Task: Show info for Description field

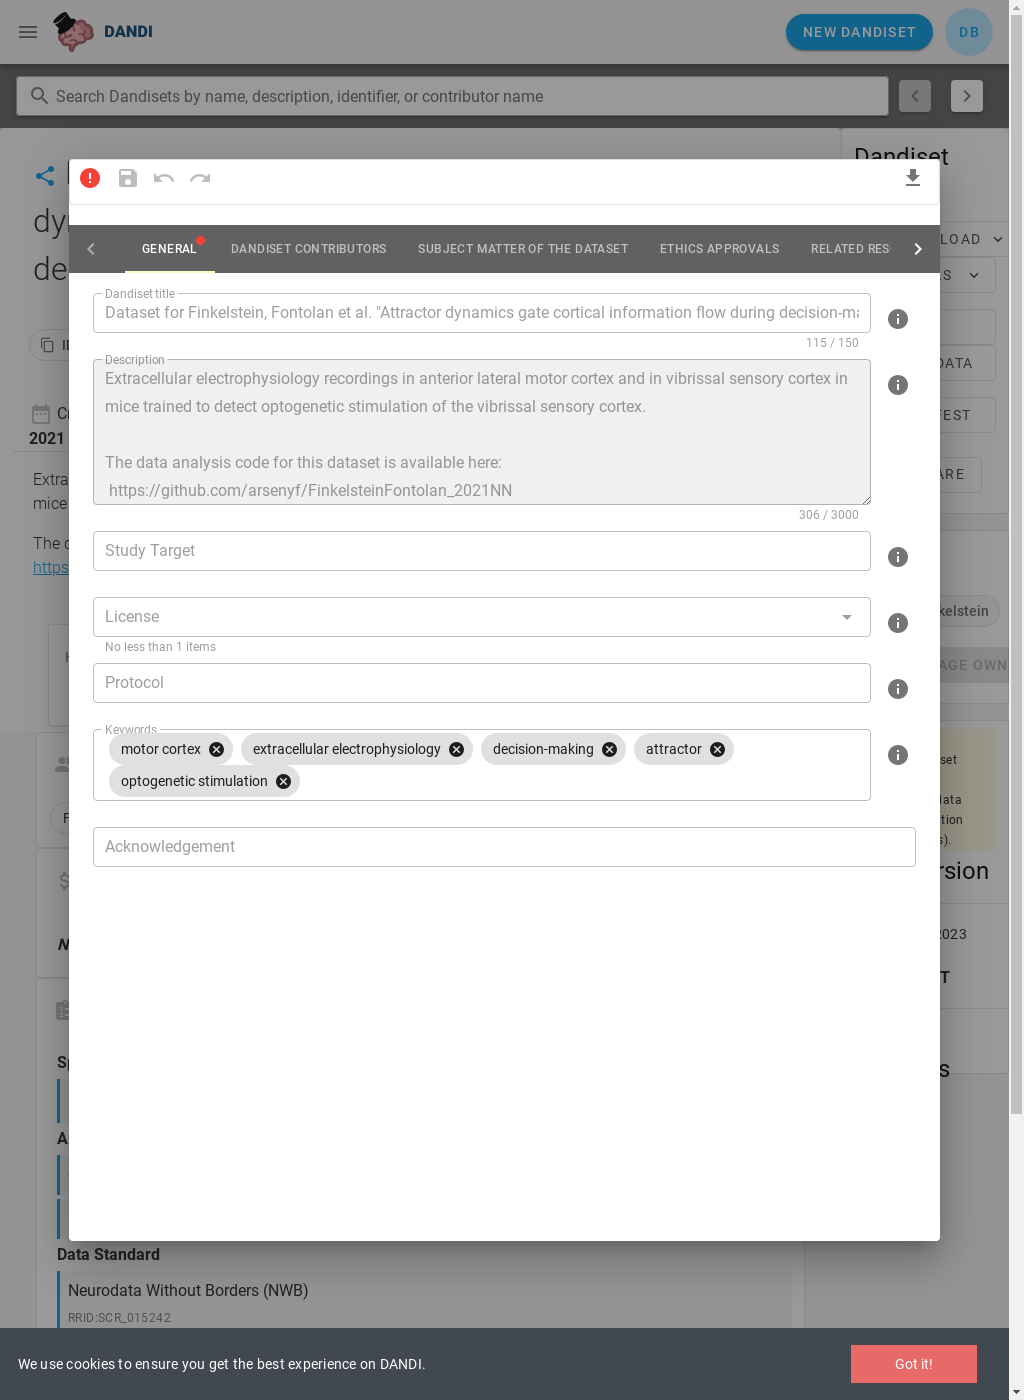Action: tap(898, 385)
